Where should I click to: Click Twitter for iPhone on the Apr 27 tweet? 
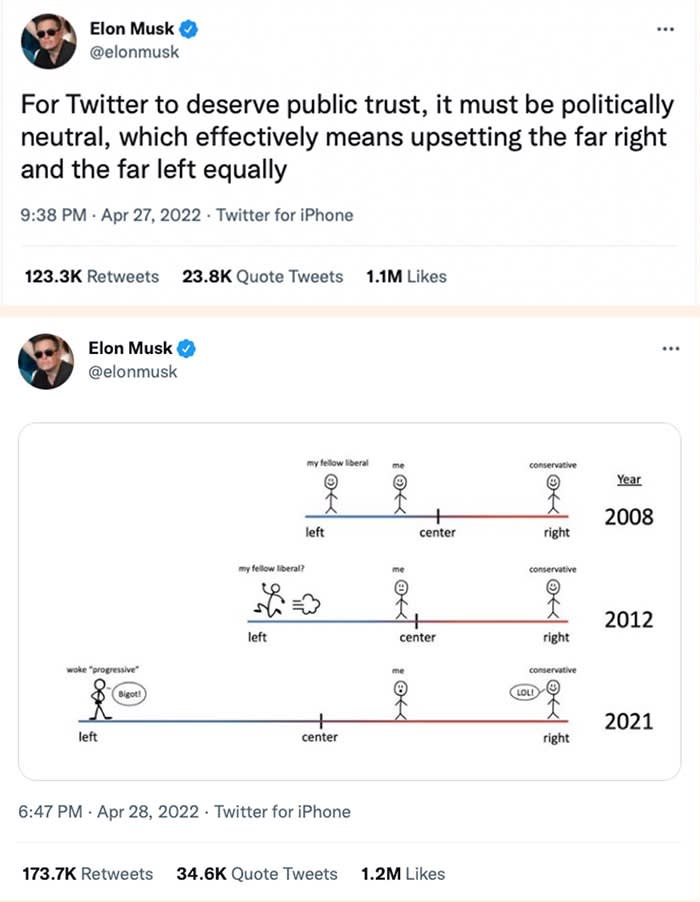(285, 215)
